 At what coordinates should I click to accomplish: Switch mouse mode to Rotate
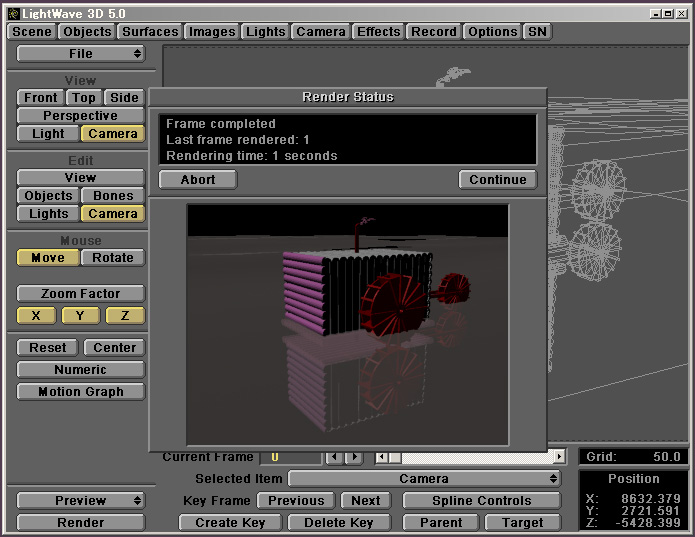(113, 258)
